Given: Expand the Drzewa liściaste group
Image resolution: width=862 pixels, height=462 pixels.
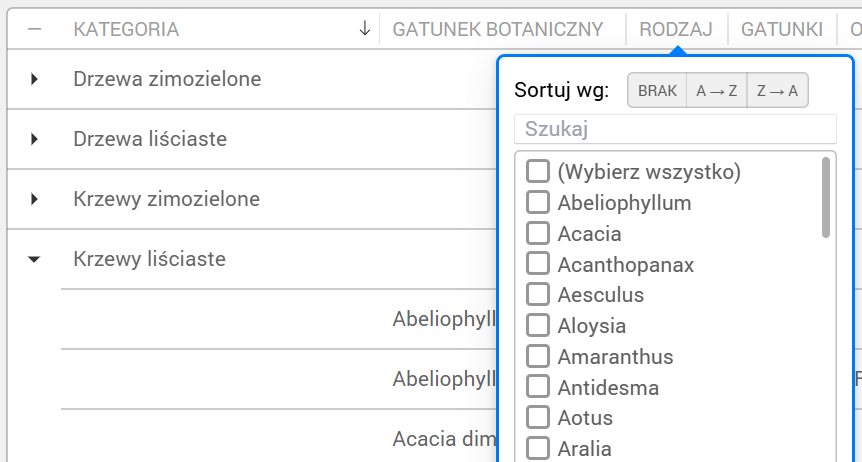Looking at the screenshot, I should click(35, 139).
